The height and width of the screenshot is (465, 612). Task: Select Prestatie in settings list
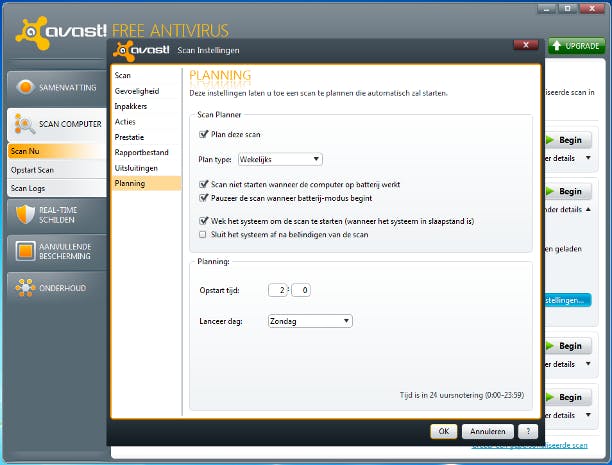[146, 137]
